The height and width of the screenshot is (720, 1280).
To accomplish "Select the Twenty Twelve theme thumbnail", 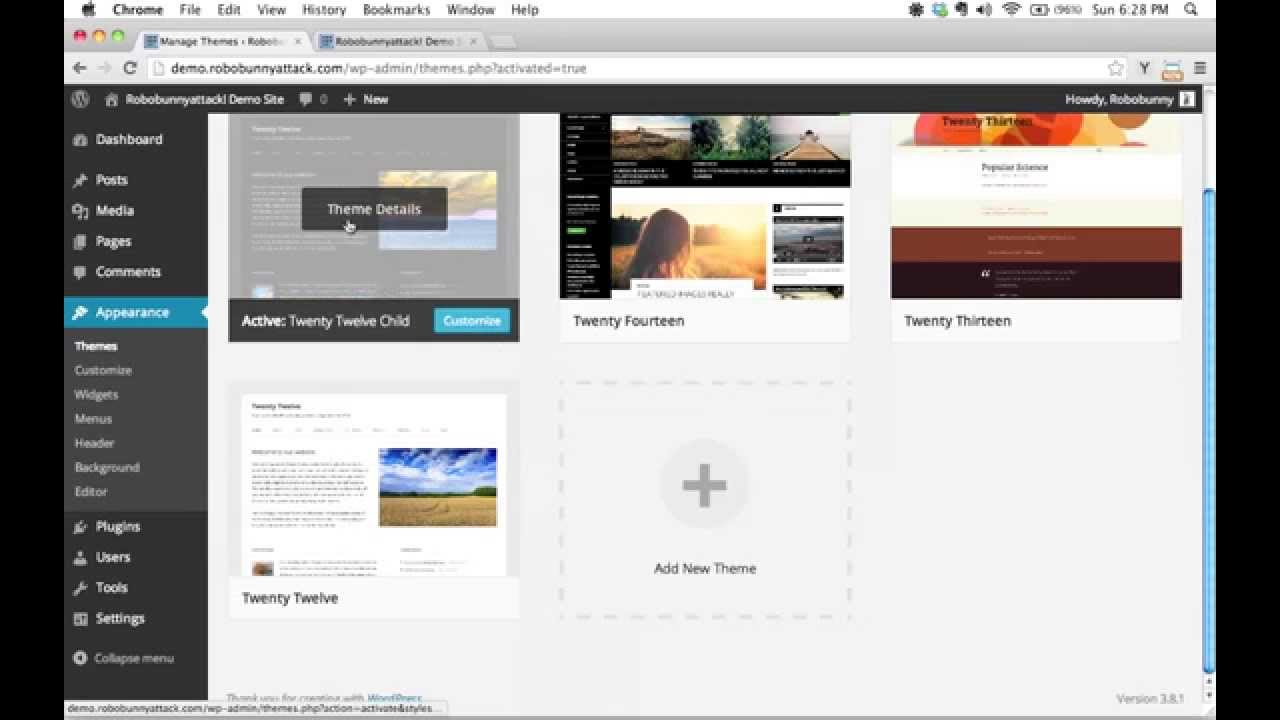I will [x=374, y=484].
